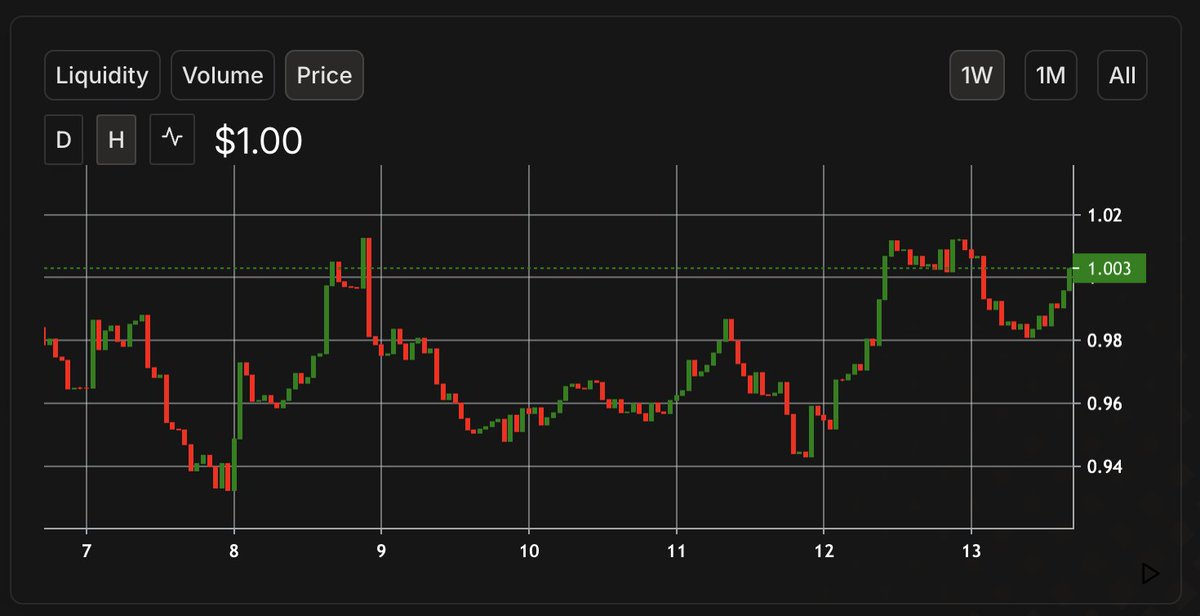
Task: Click the 0.96 price axis label
Action: pos(1103,404)
